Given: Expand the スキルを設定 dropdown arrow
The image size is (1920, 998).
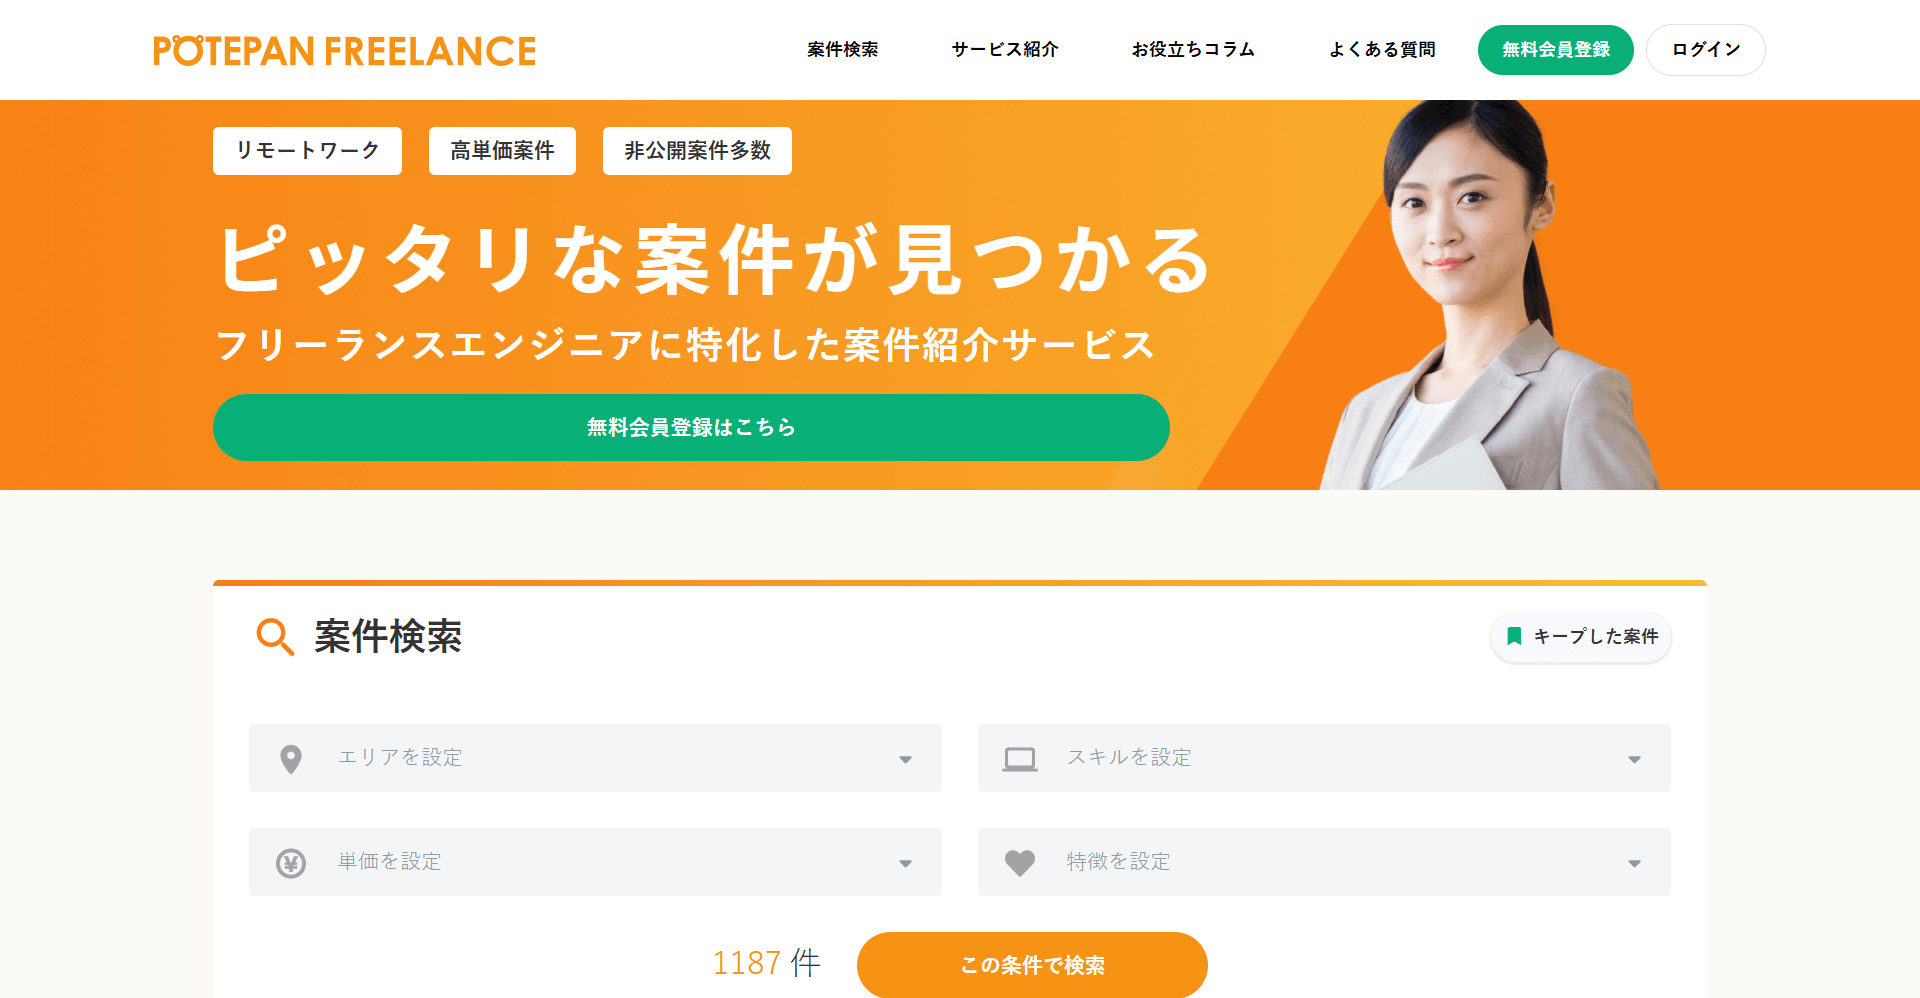Looking at the screenshot, I should (x=1634, y=759).
